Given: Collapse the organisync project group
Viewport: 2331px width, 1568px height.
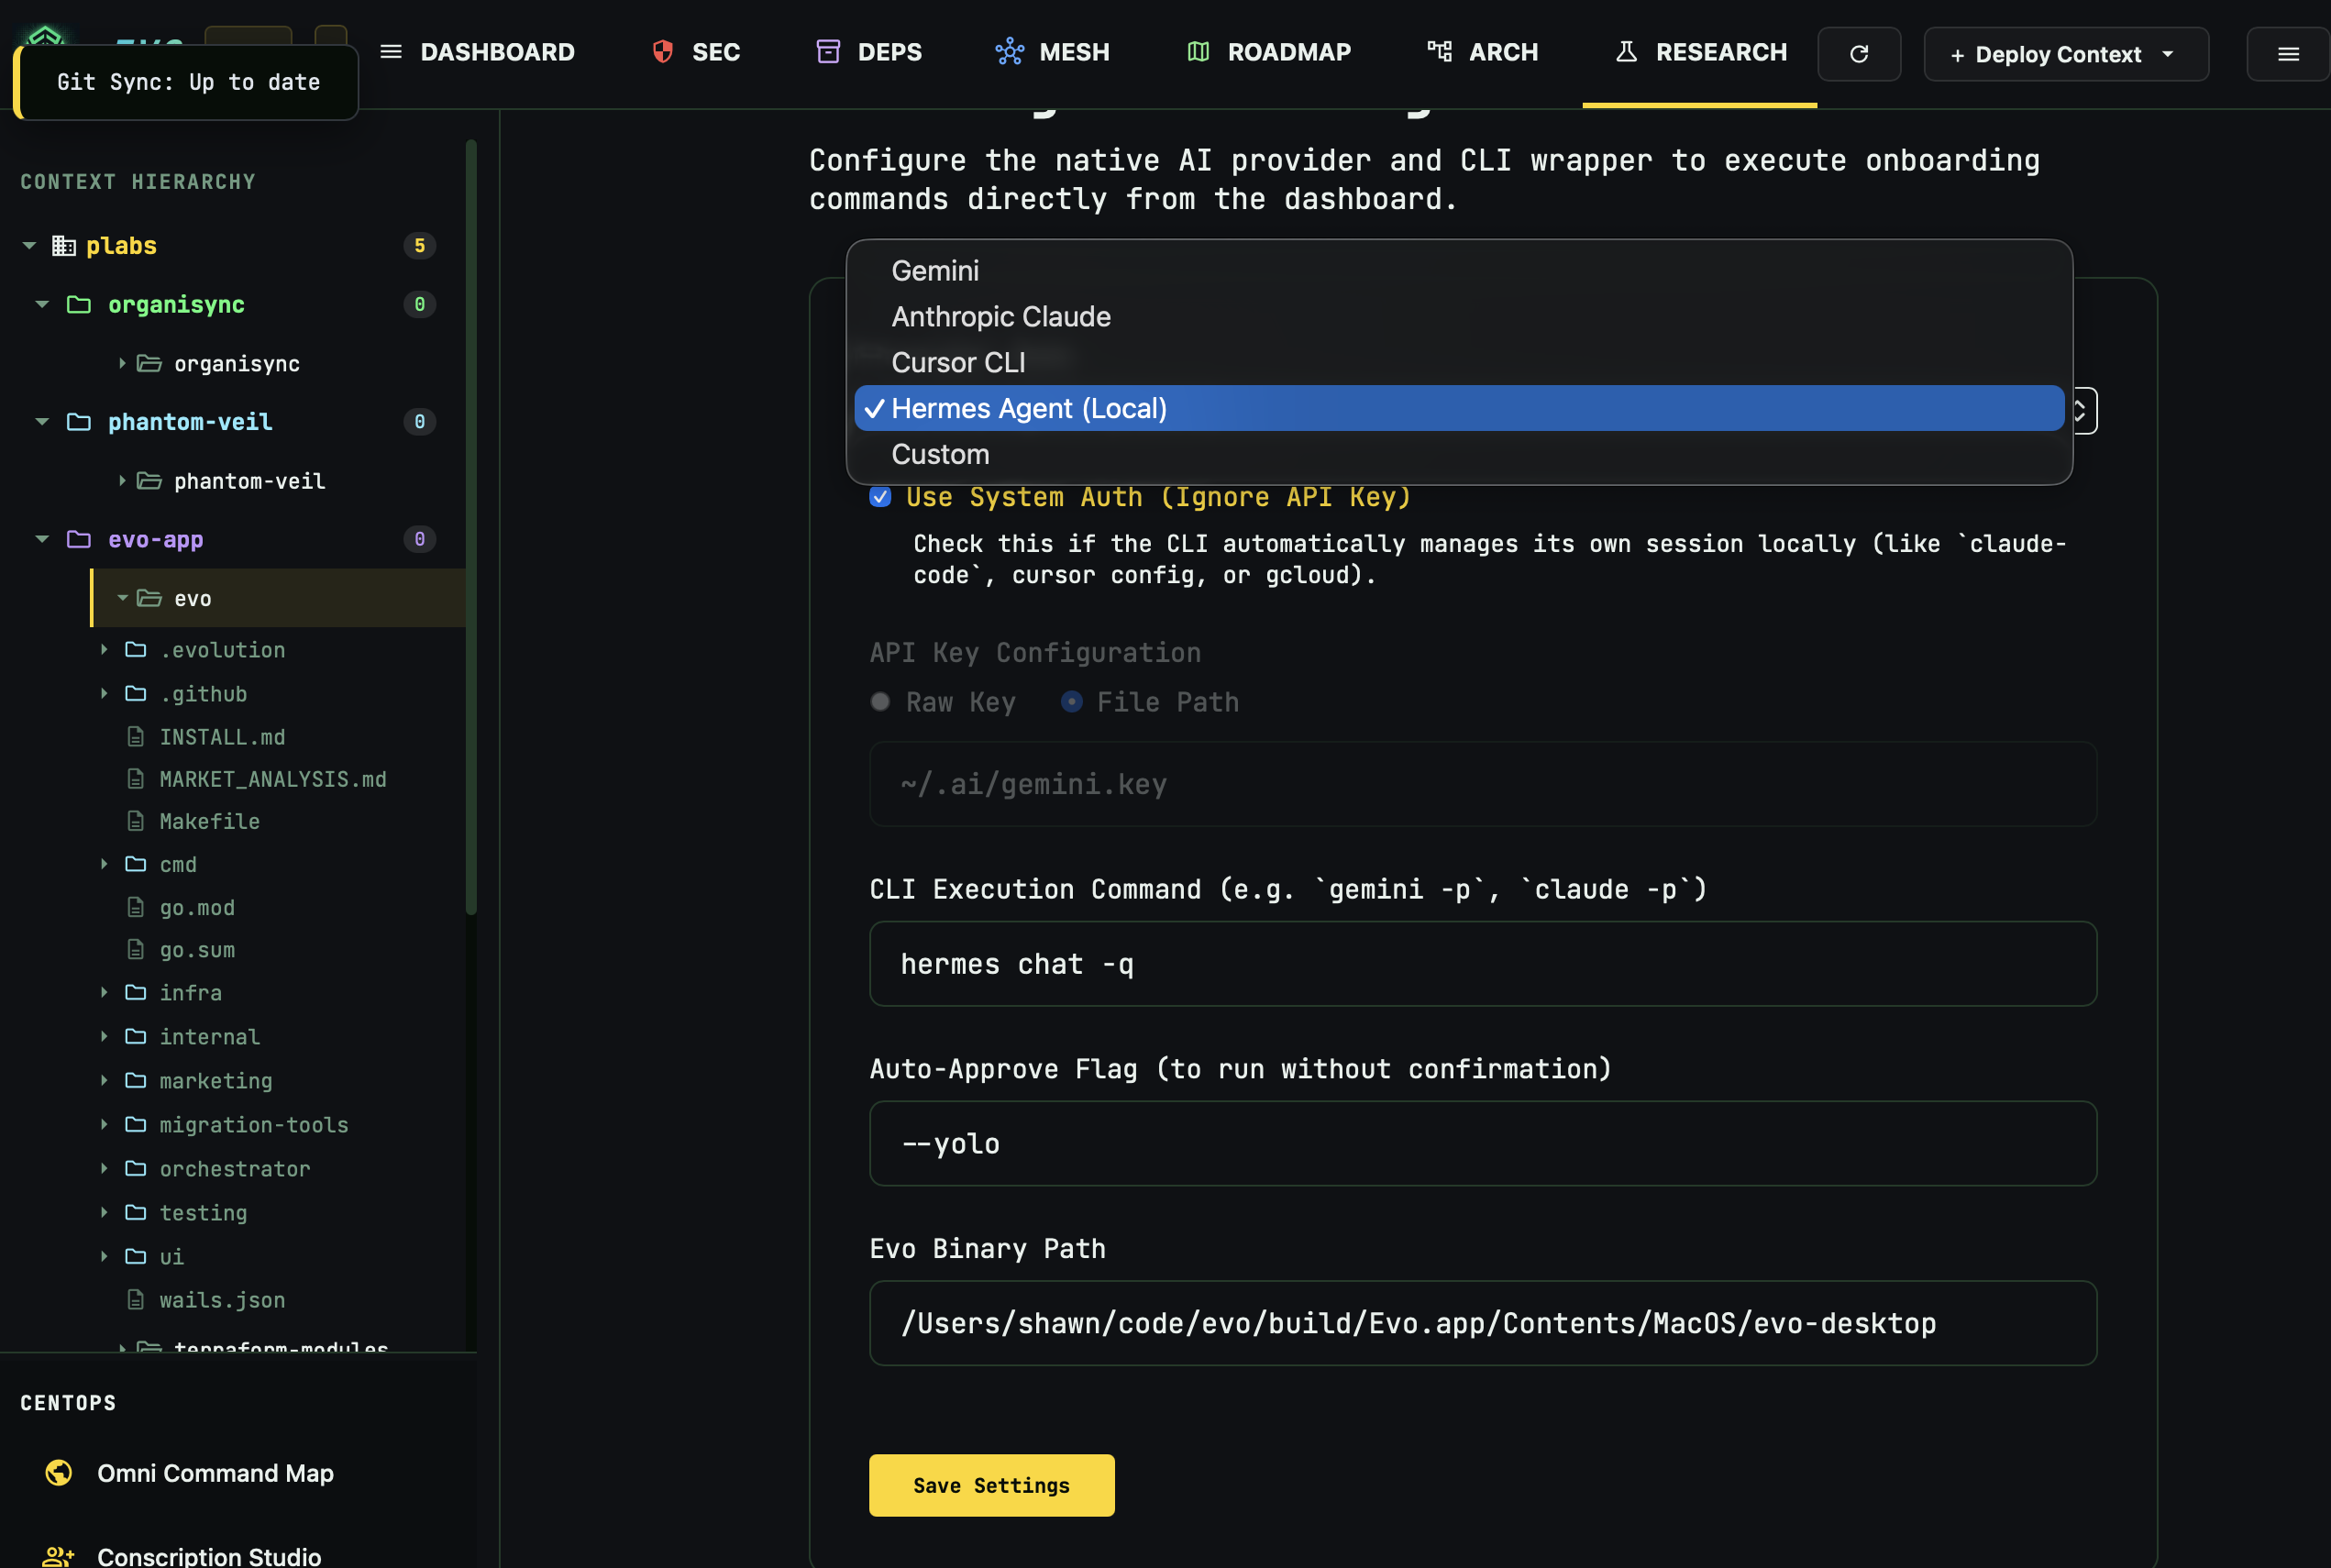Looking at the screenshot, I should 42,304.
